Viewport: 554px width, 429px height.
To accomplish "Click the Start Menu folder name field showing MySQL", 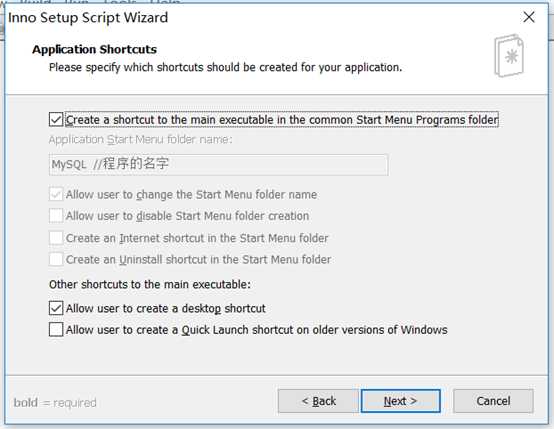I will coord(219,165).
